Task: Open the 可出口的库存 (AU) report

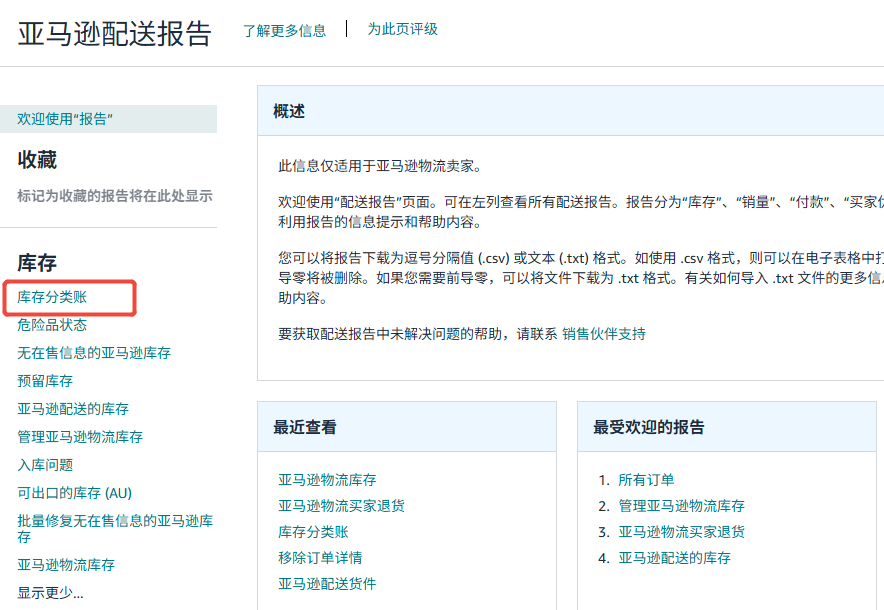Action: click(74, 493)
